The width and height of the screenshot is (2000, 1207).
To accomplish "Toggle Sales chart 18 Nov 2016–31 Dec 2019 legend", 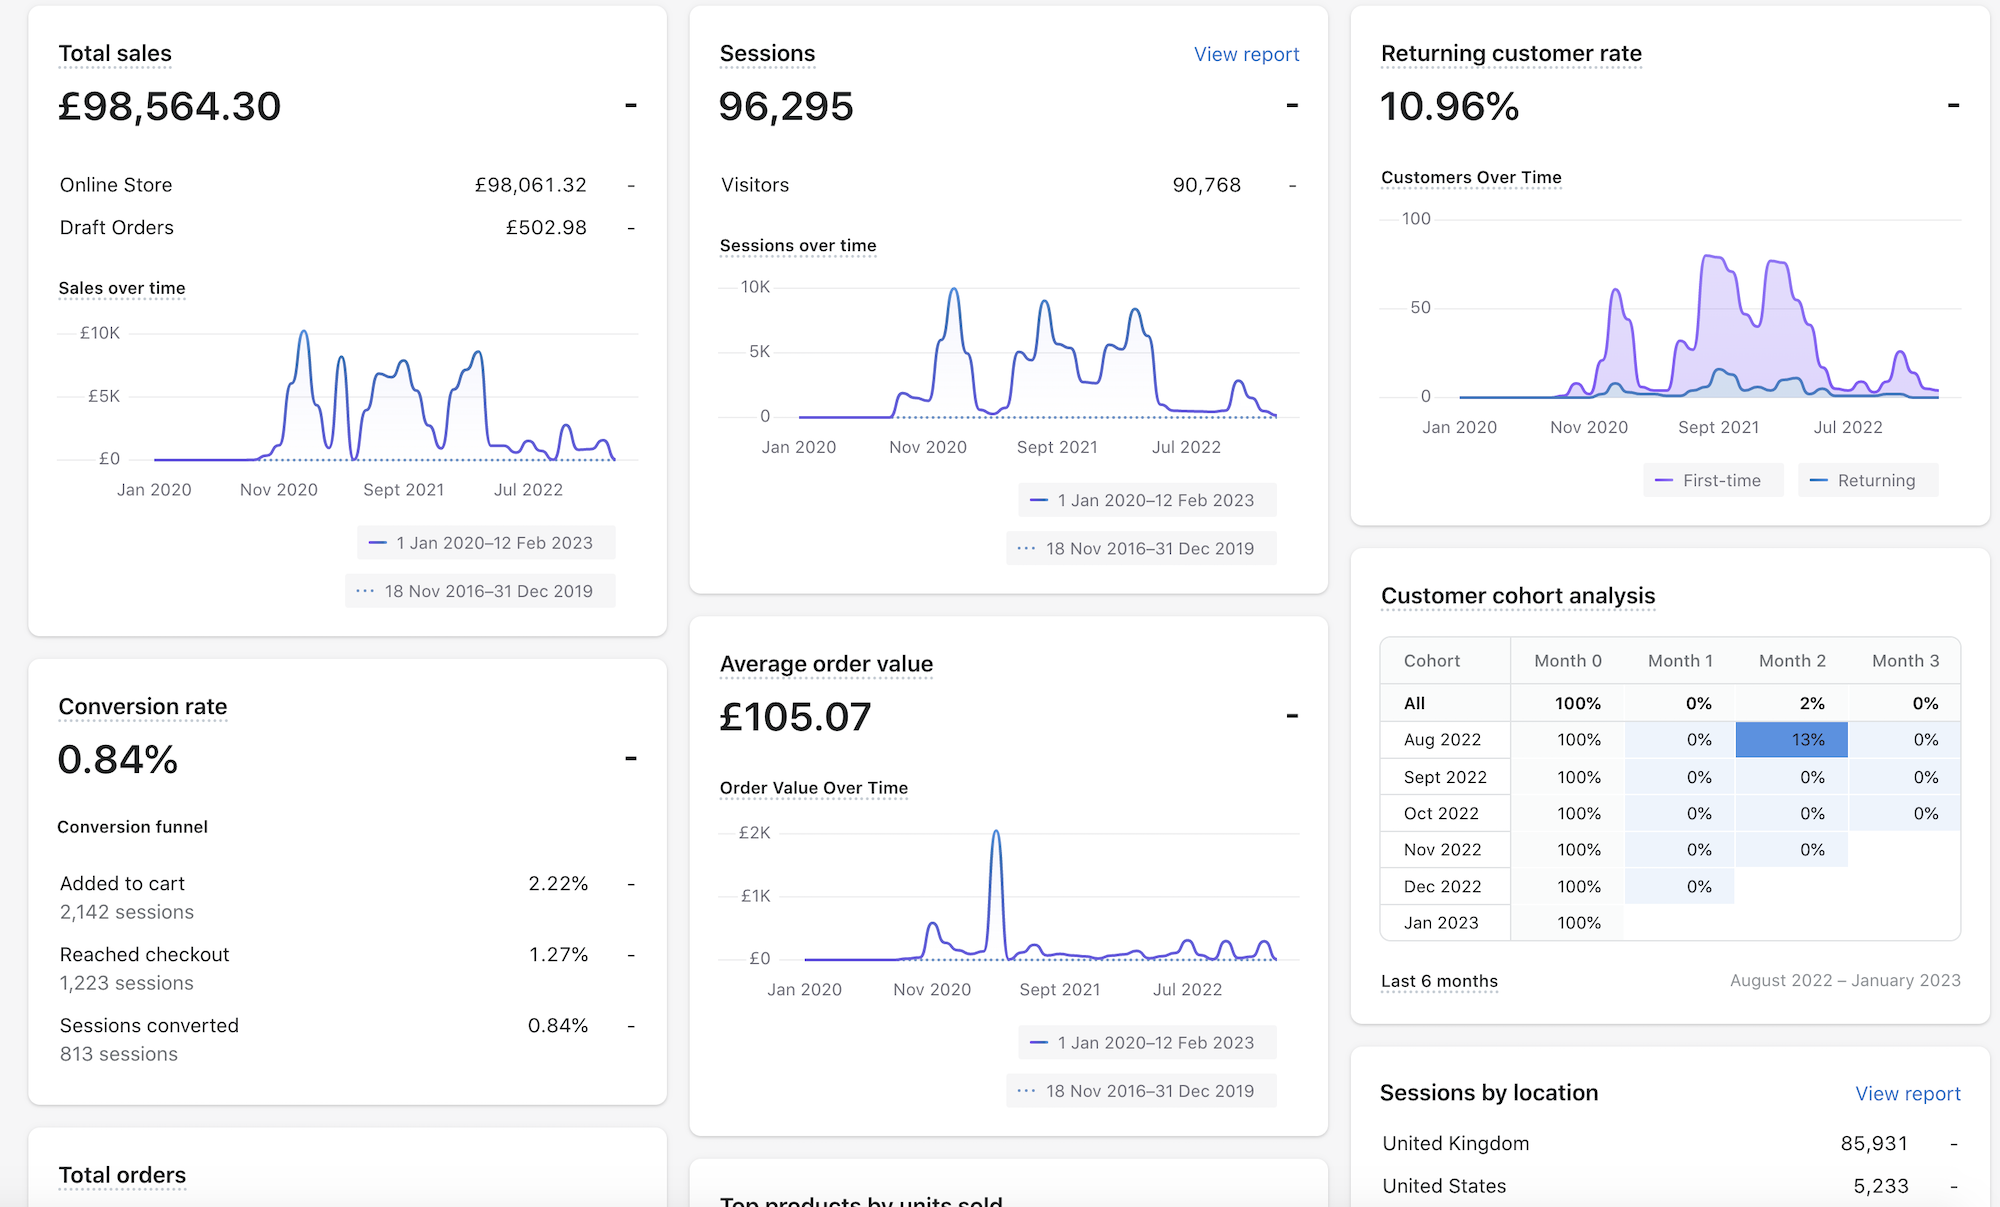I will (480, 591).
